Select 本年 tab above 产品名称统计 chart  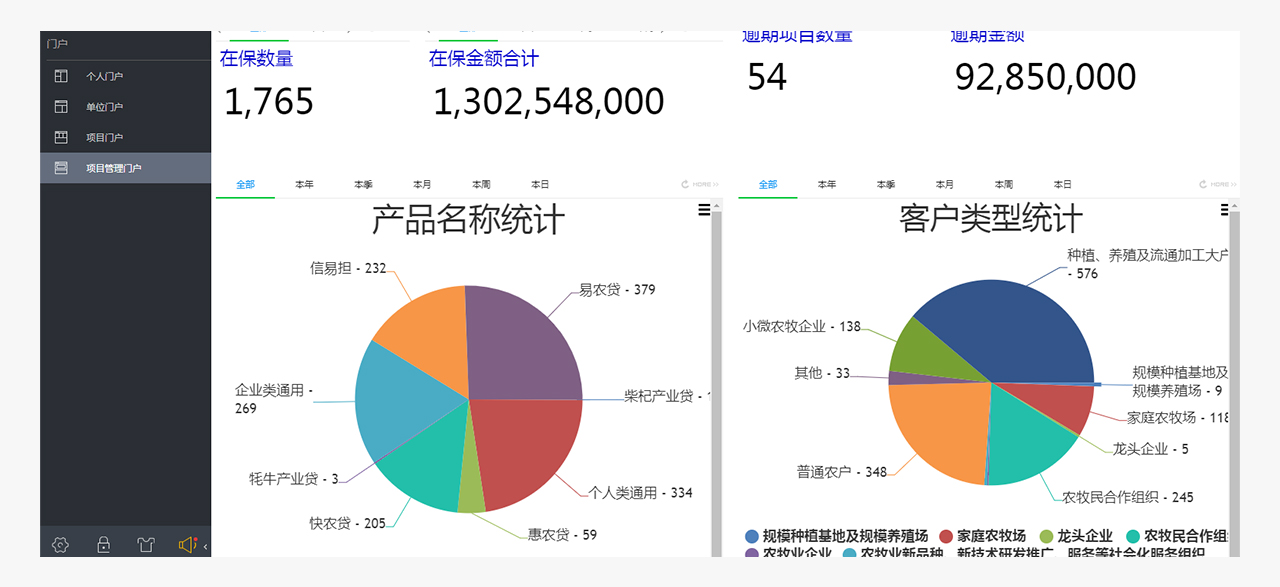tap(304, 185)
